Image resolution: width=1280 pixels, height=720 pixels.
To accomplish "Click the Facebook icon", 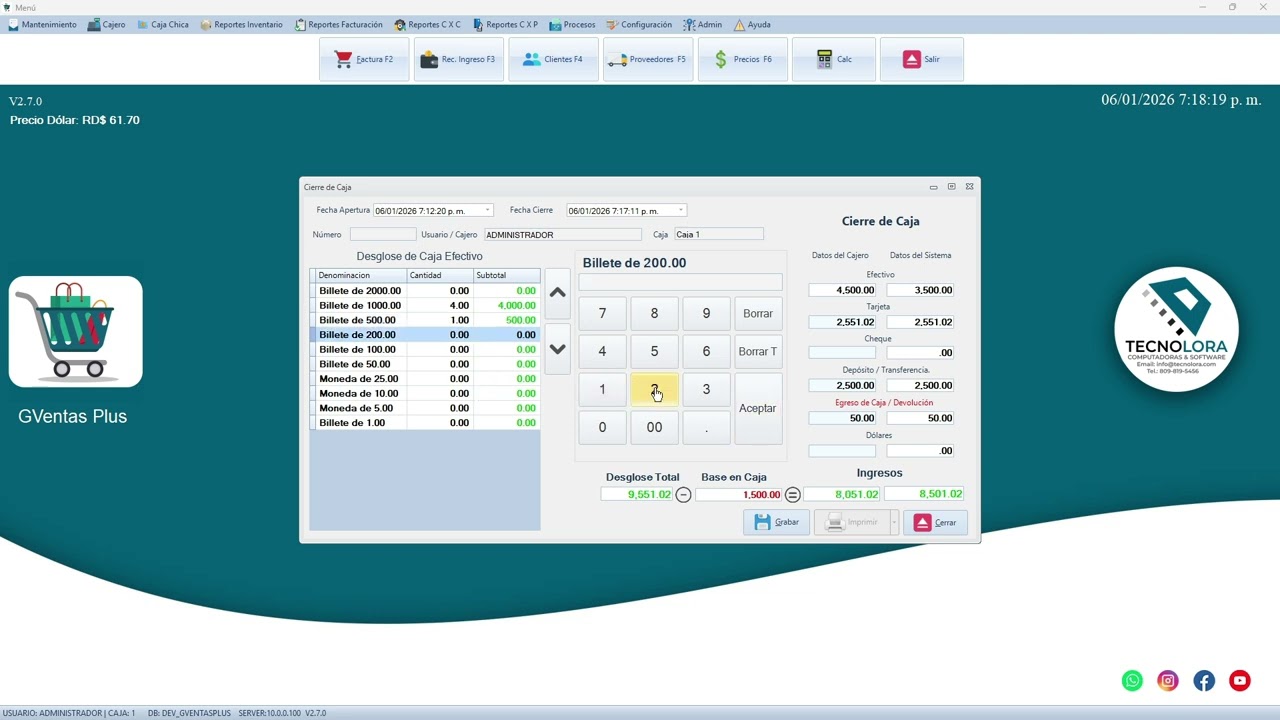I will (x=1204, y=681).
